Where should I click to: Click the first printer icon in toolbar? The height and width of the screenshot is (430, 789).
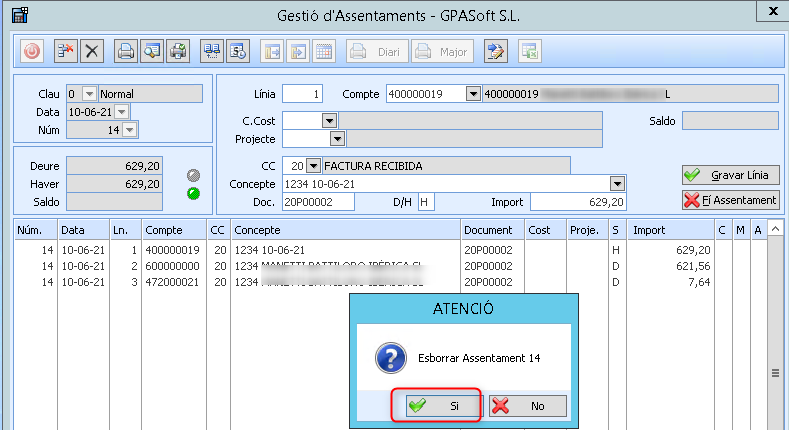pos(126,50)
